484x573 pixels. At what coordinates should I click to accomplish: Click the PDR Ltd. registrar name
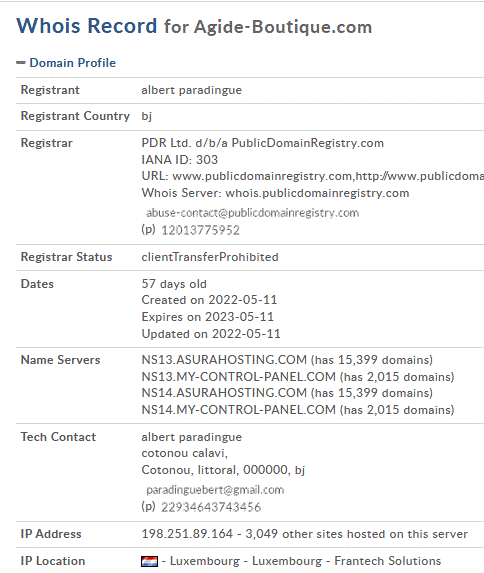(x=262, y=143)
